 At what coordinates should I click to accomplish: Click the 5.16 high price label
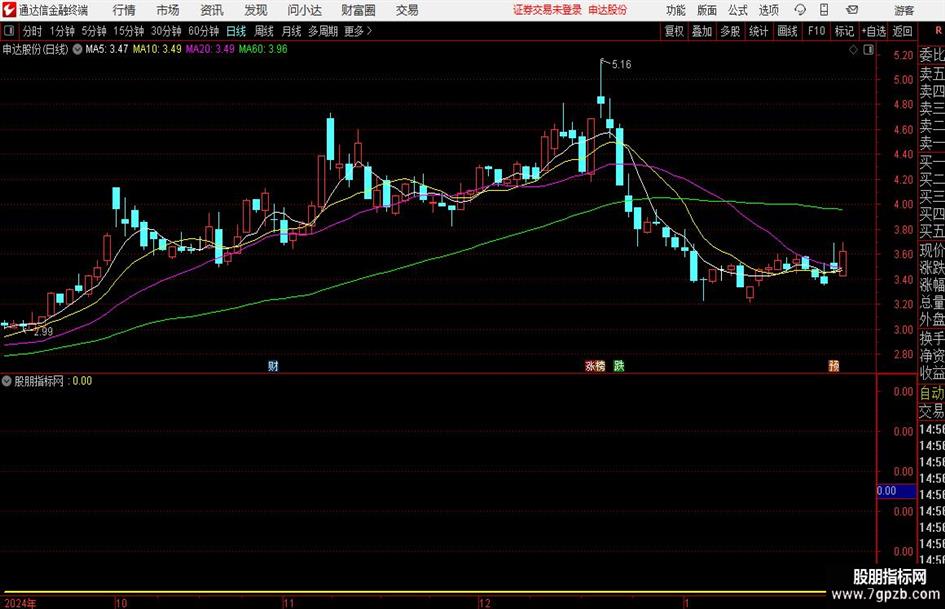point(621,65)
